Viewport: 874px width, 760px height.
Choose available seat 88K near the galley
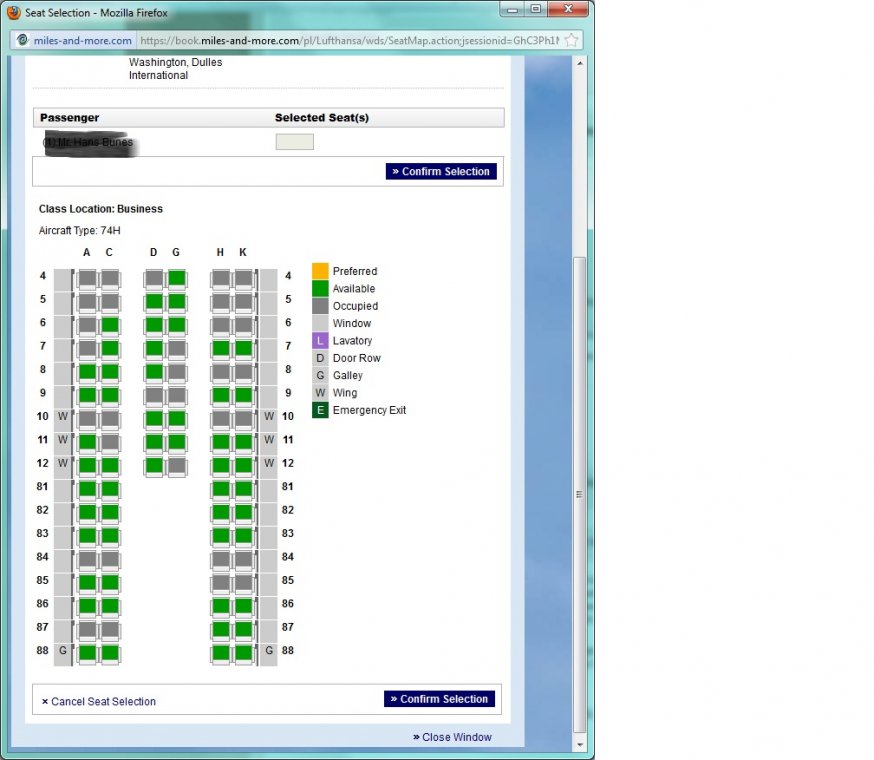pos(243,653)
